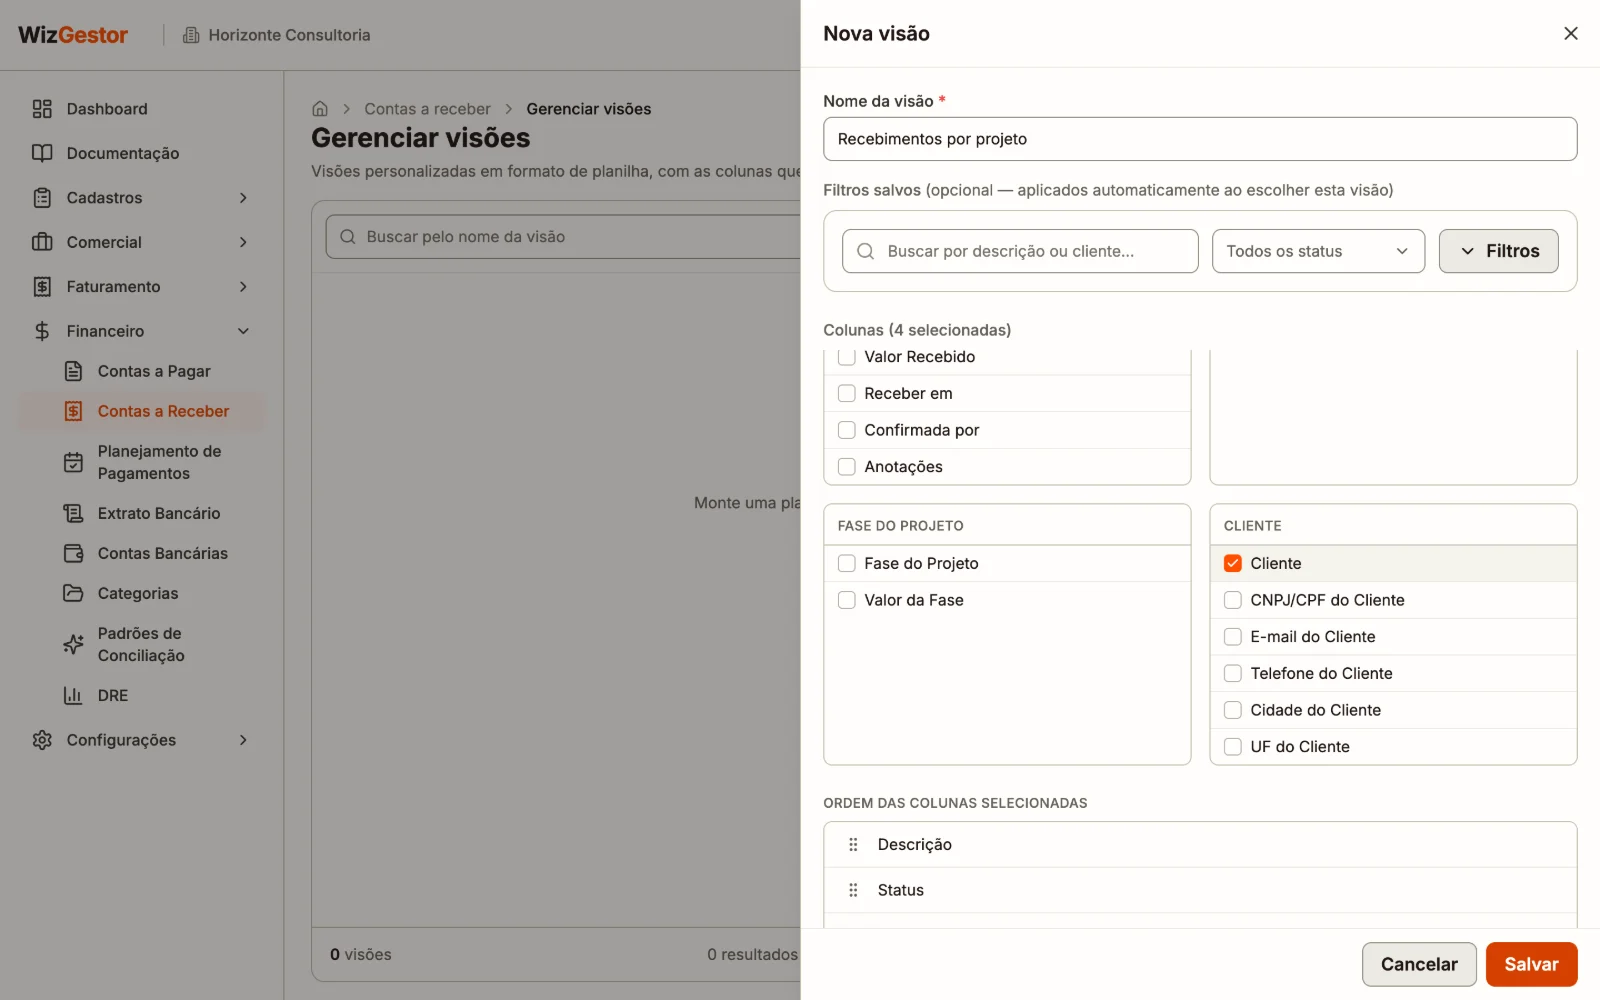
Task: Save the new view with Salvar
Action: [x=1531, y=964]
